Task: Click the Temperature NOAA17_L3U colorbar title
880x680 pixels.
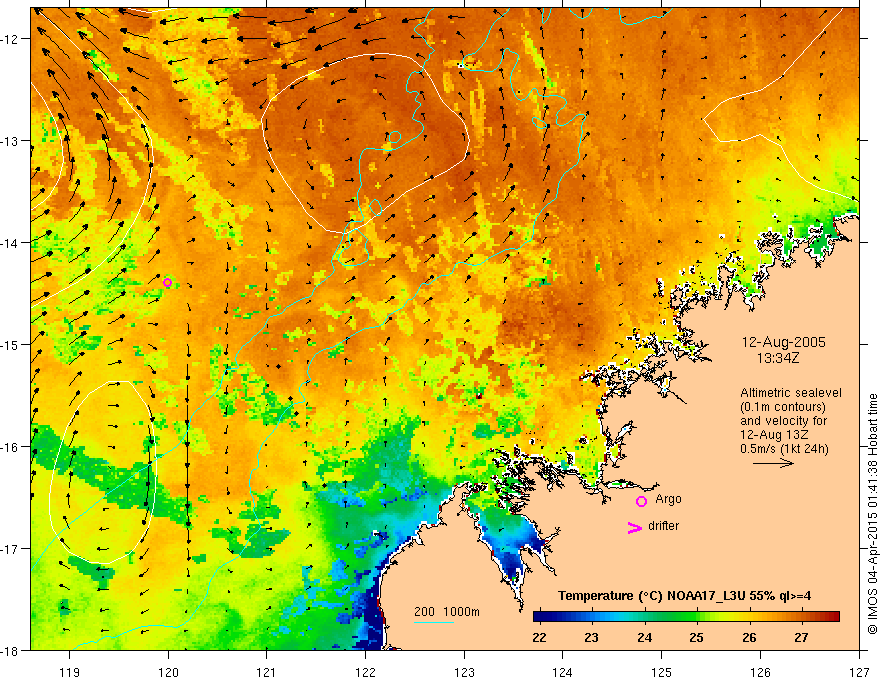Action: 684,596
